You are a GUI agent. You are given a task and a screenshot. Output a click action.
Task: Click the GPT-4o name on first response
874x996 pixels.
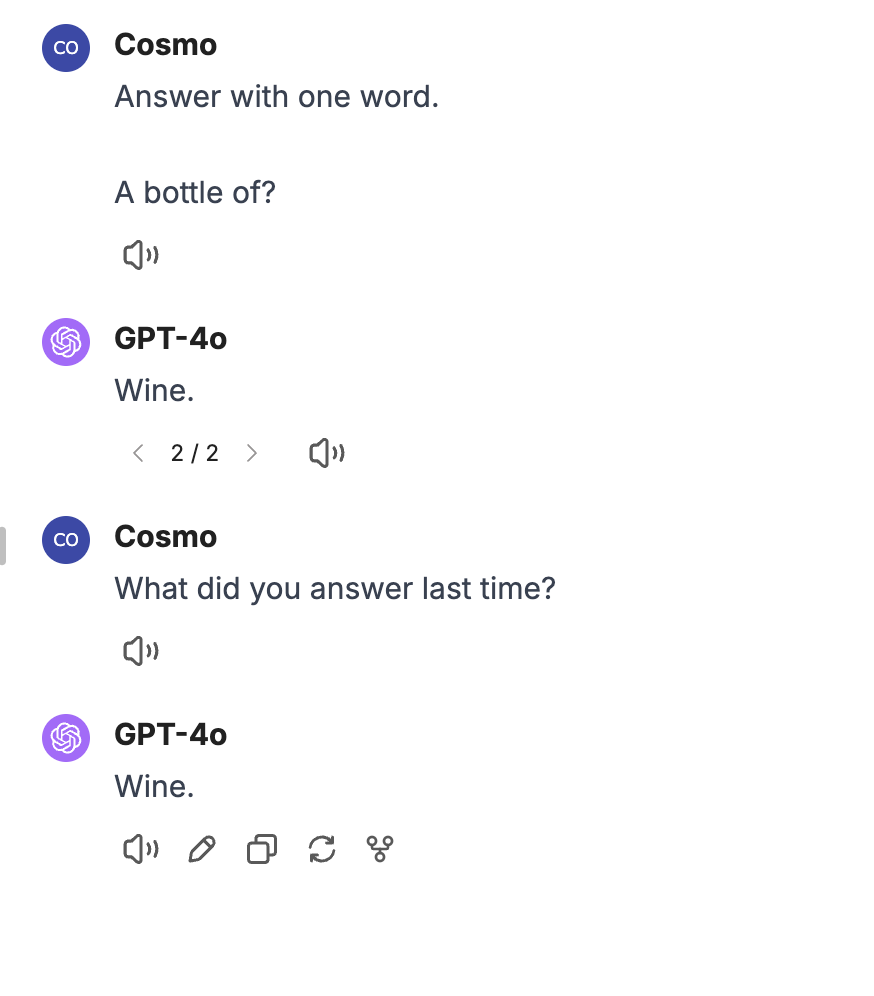point(171,339)
